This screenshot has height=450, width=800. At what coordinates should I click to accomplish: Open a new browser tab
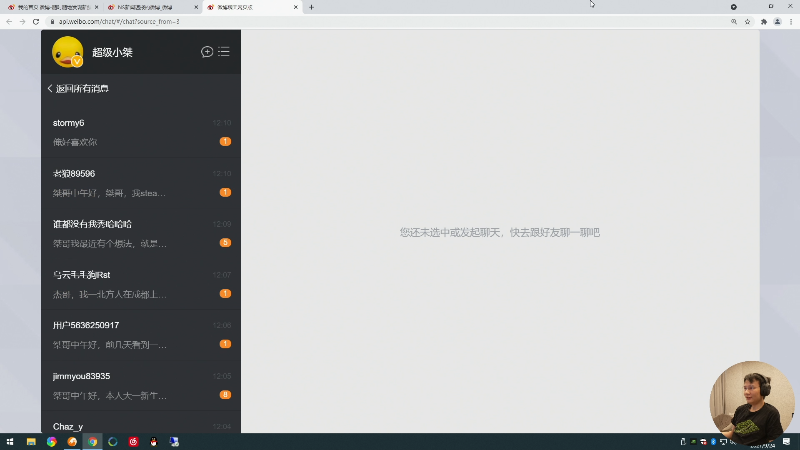click(x=311, y=7)
